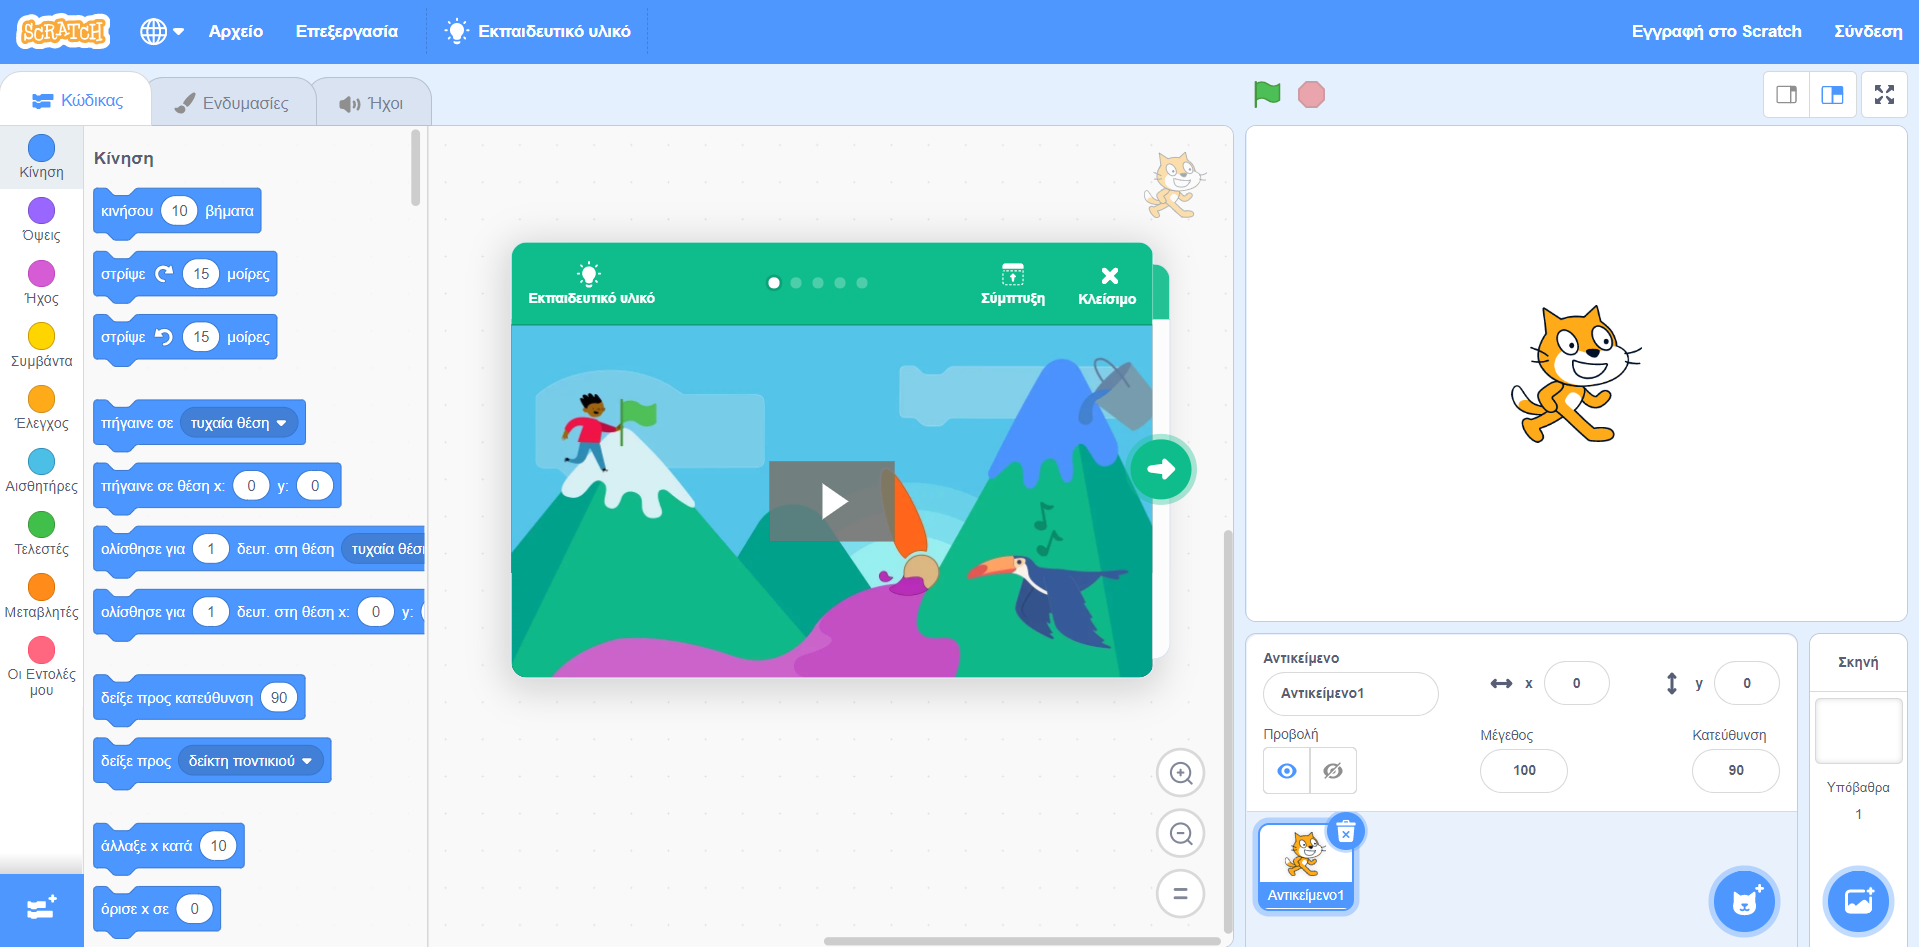
Task: Click the value 90 in δείξε προς κατεύθυνση
Action: pyautogui.click(x=279, y=698)
